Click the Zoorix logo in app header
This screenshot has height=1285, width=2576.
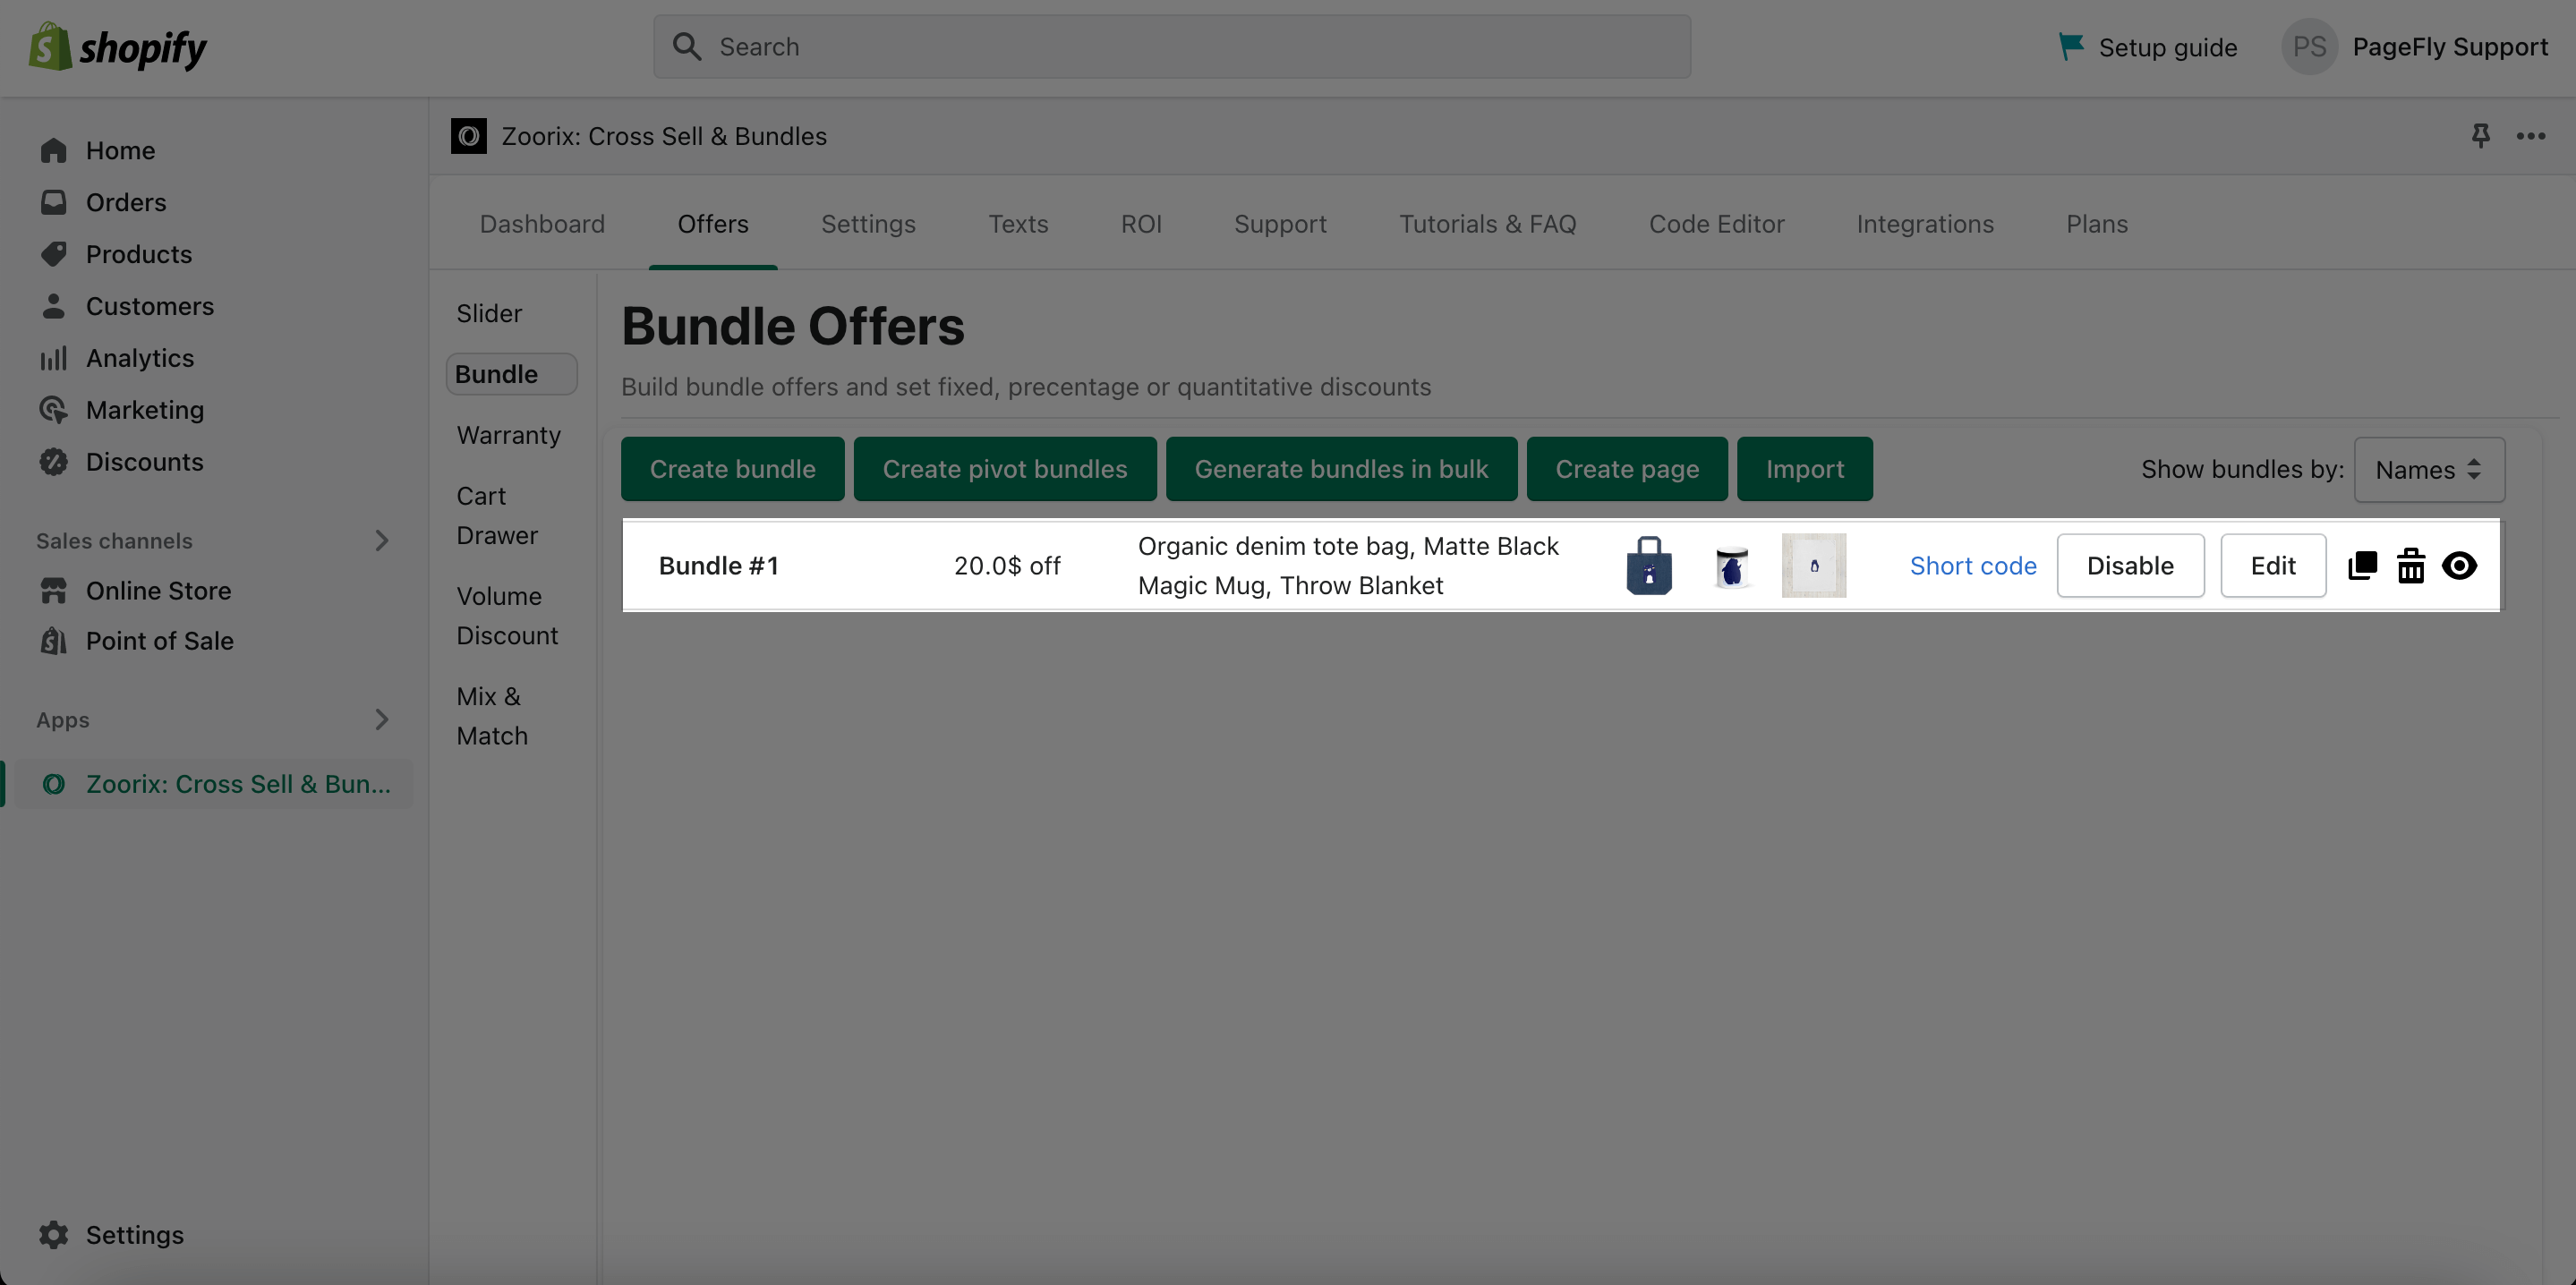[x=469, y=136]
